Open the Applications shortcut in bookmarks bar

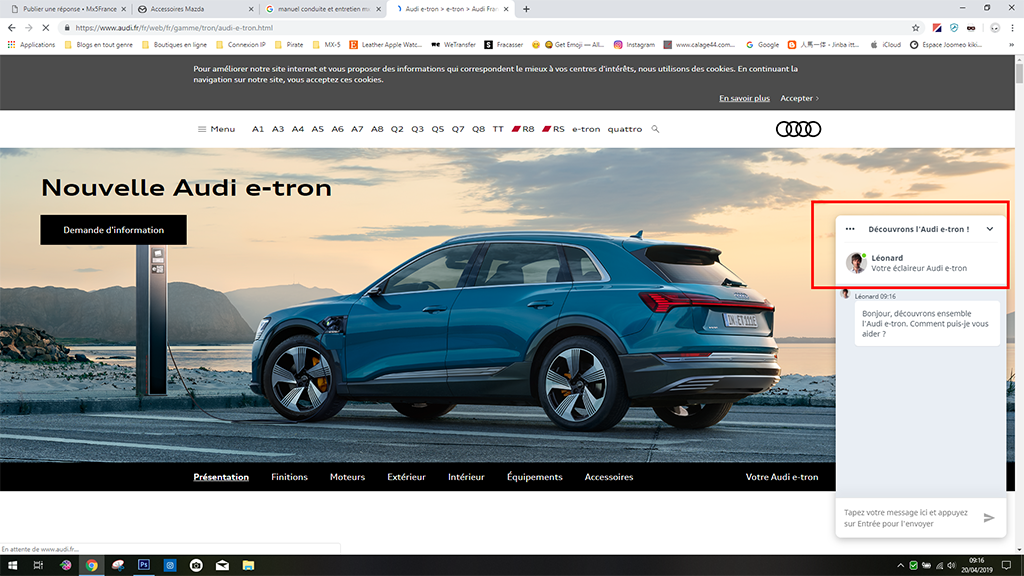click(x=31, y=45)
